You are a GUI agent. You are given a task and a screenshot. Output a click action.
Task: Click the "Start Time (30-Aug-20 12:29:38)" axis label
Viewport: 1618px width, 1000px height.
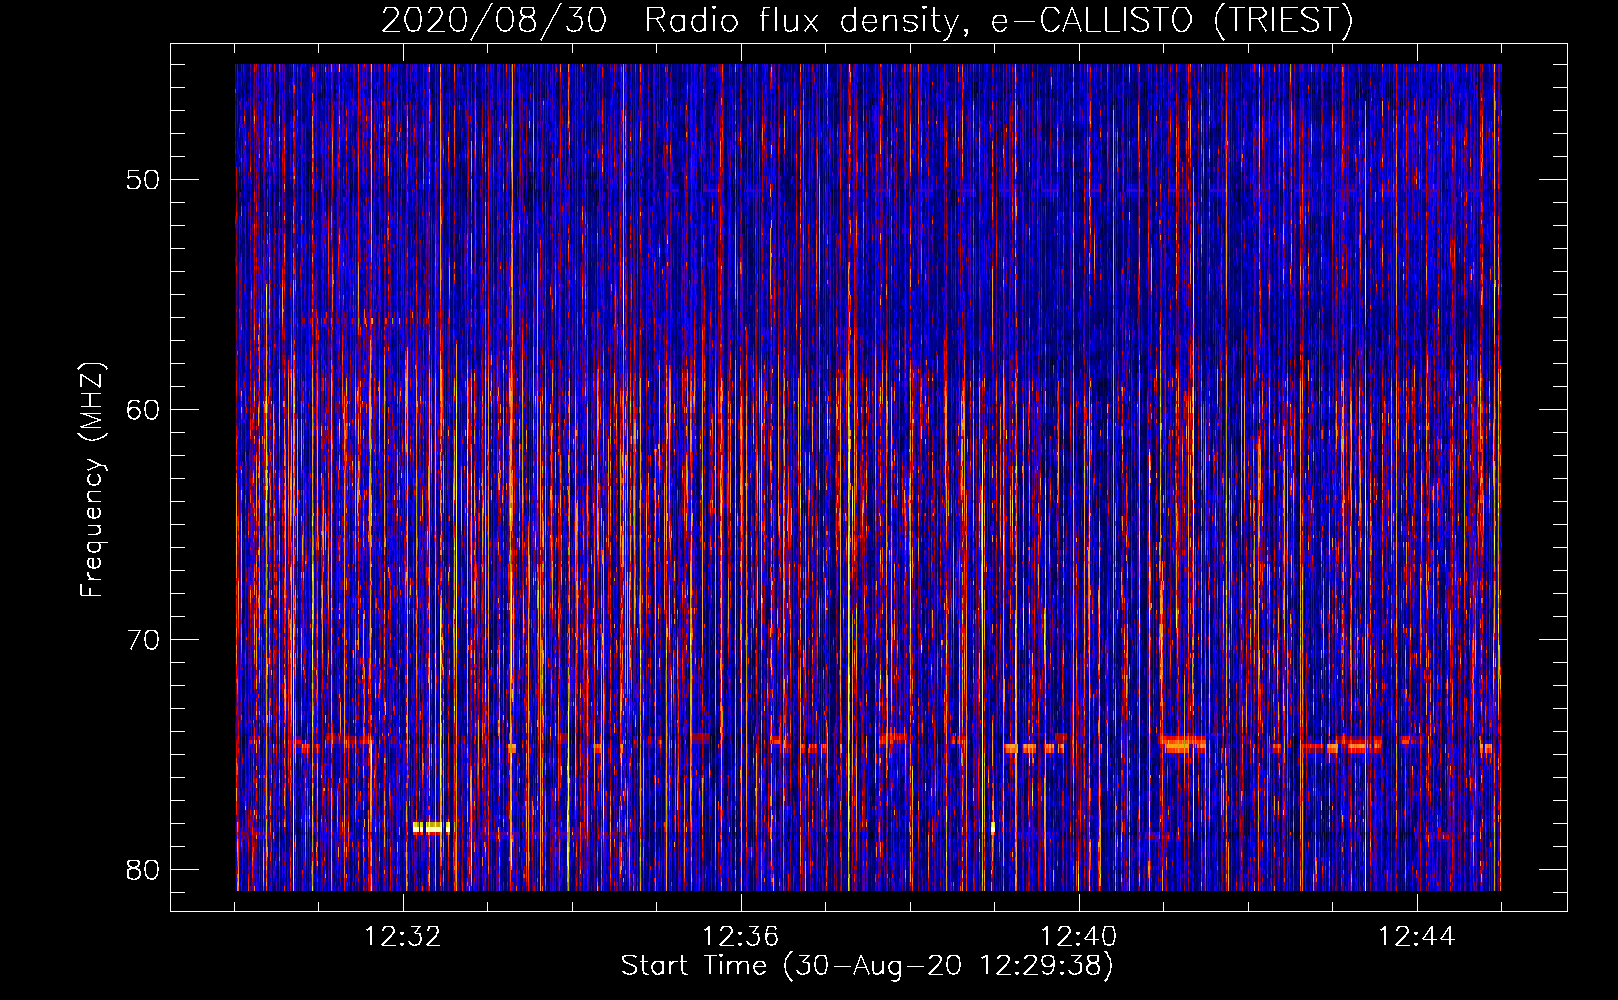[867, 966]
